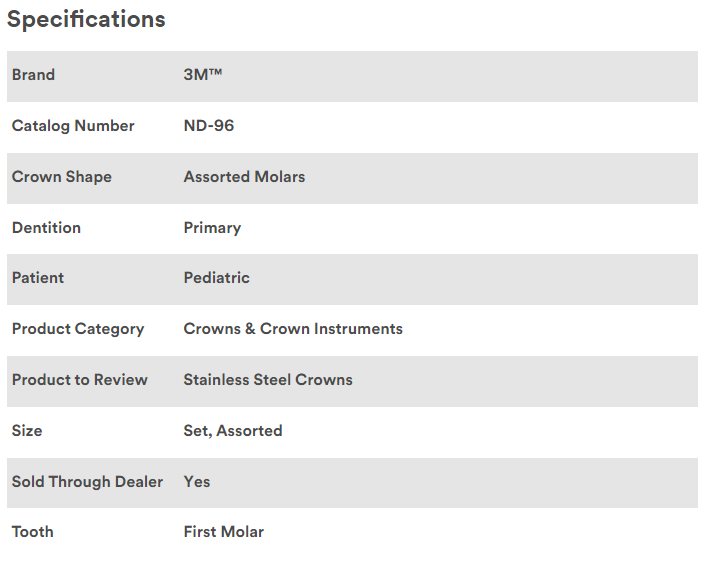Click the Patient label
Image resolution: width=711 pixels, height=565 pixels.
pyautogui.click(x=38, y=278)
